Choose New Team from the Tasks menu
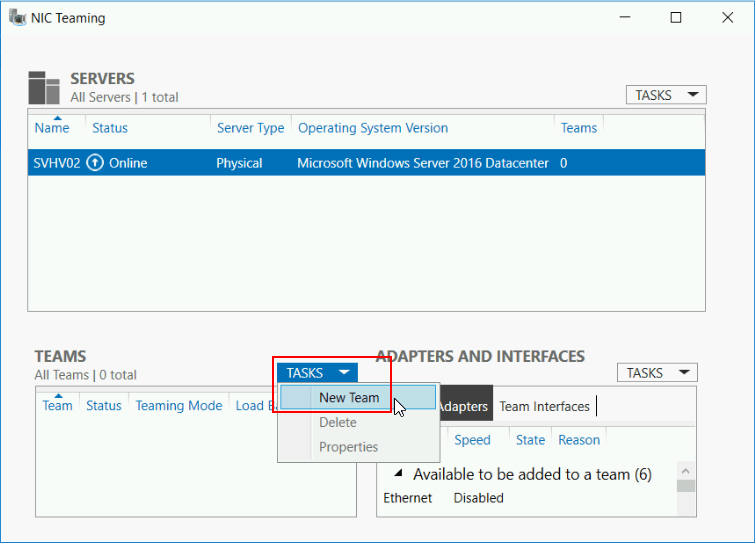 [x=358, y=398]
